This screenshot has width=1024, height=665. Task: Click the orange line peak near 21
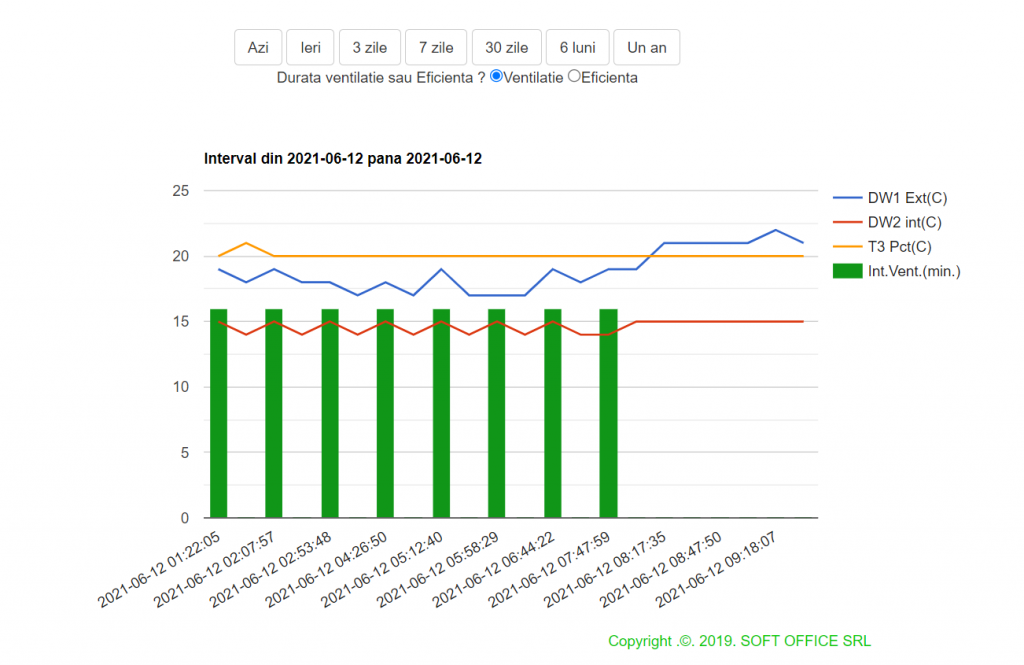coord(247,243)
